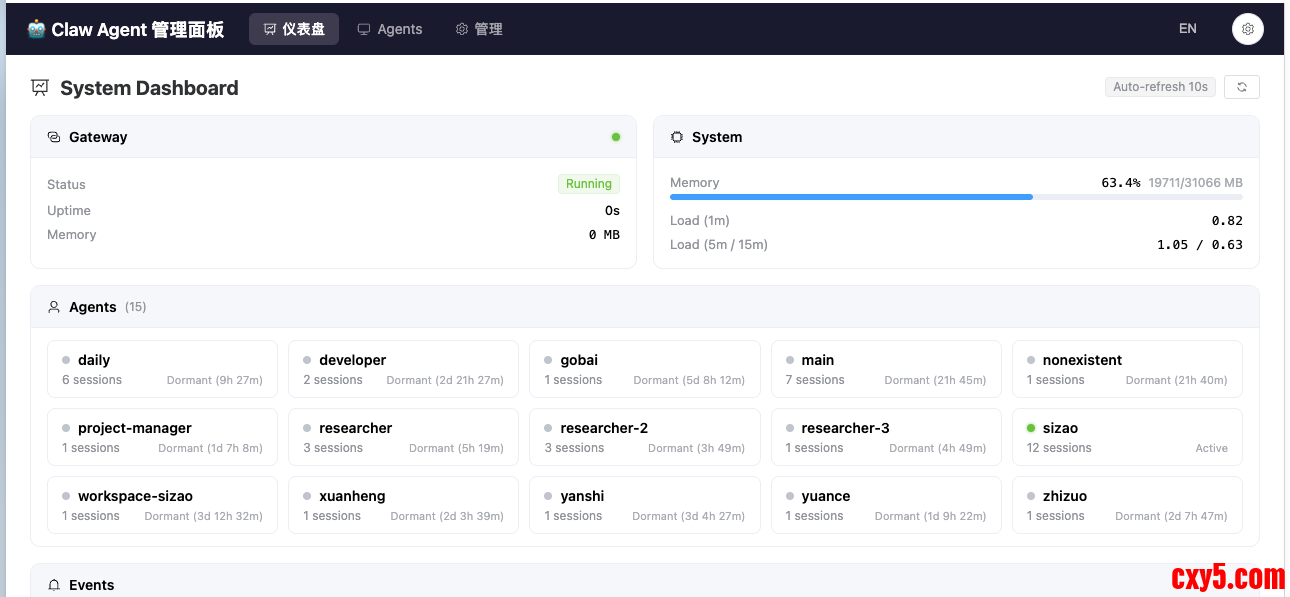
Task: Click the System chip icon
Action: (677, 137)
